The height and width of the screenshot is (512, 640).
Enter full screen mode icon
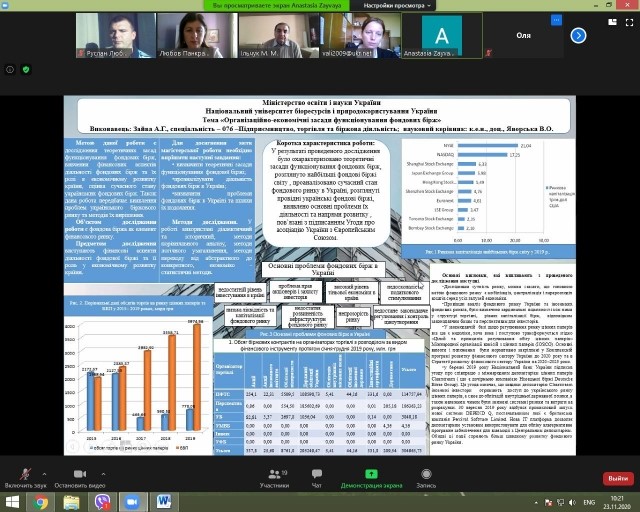pyautogui.click(x=629, y=22)
